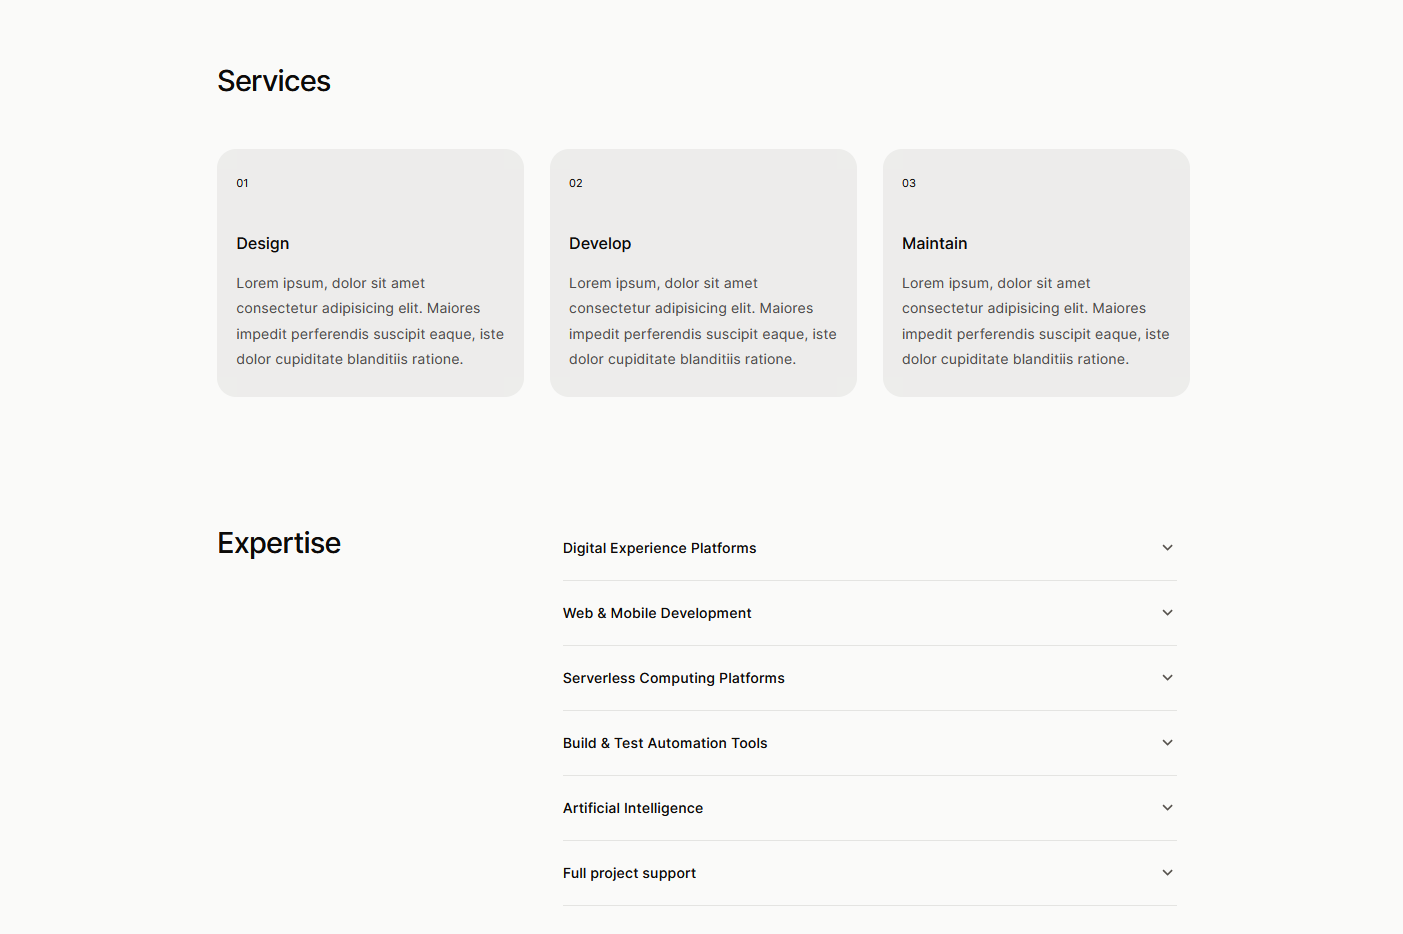Screen dimensions: 1403x934
Task: Click the chevron icon beside Artificial Intelligence
Action: tap(1167, 808)
